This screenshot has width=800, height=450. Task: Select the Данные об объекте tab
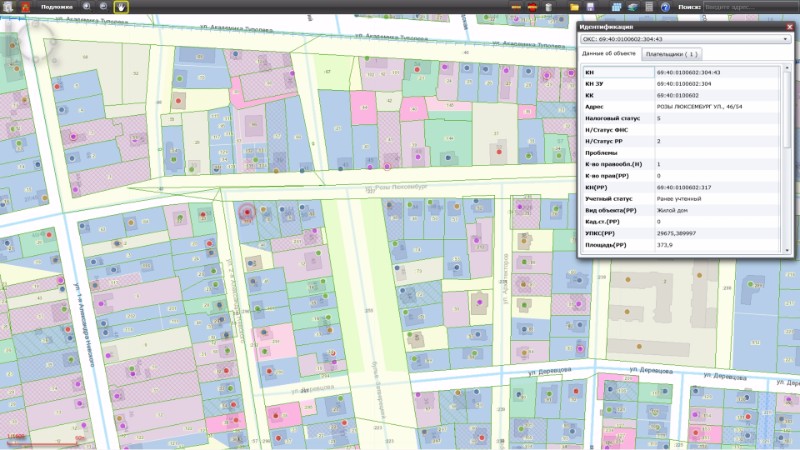tap(610, 54)
